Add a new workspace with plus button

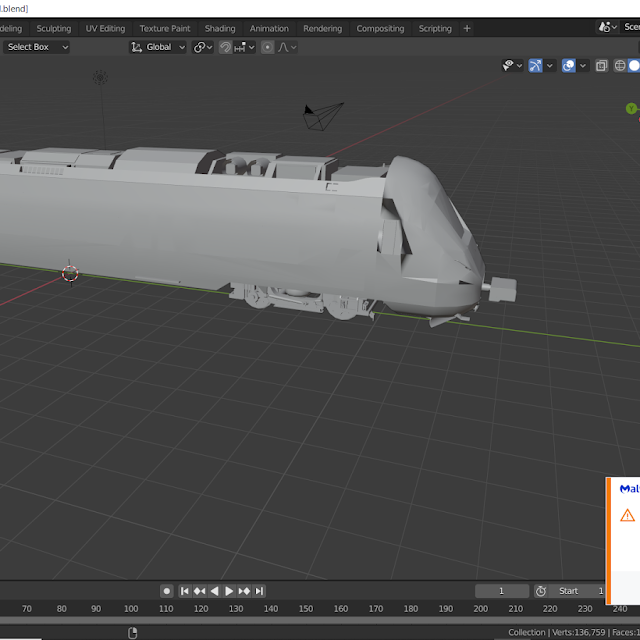click(x=467, y=29)
